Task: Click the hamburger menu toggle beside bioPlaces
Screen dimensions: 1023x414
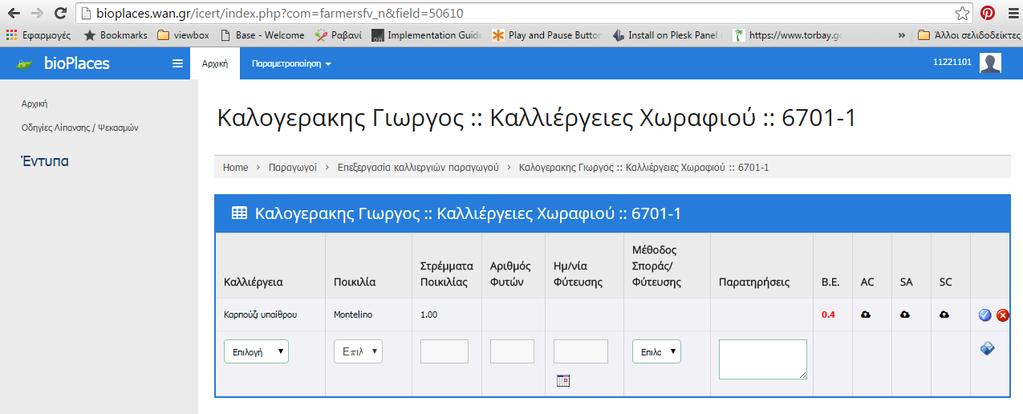Action: point(177,63)
